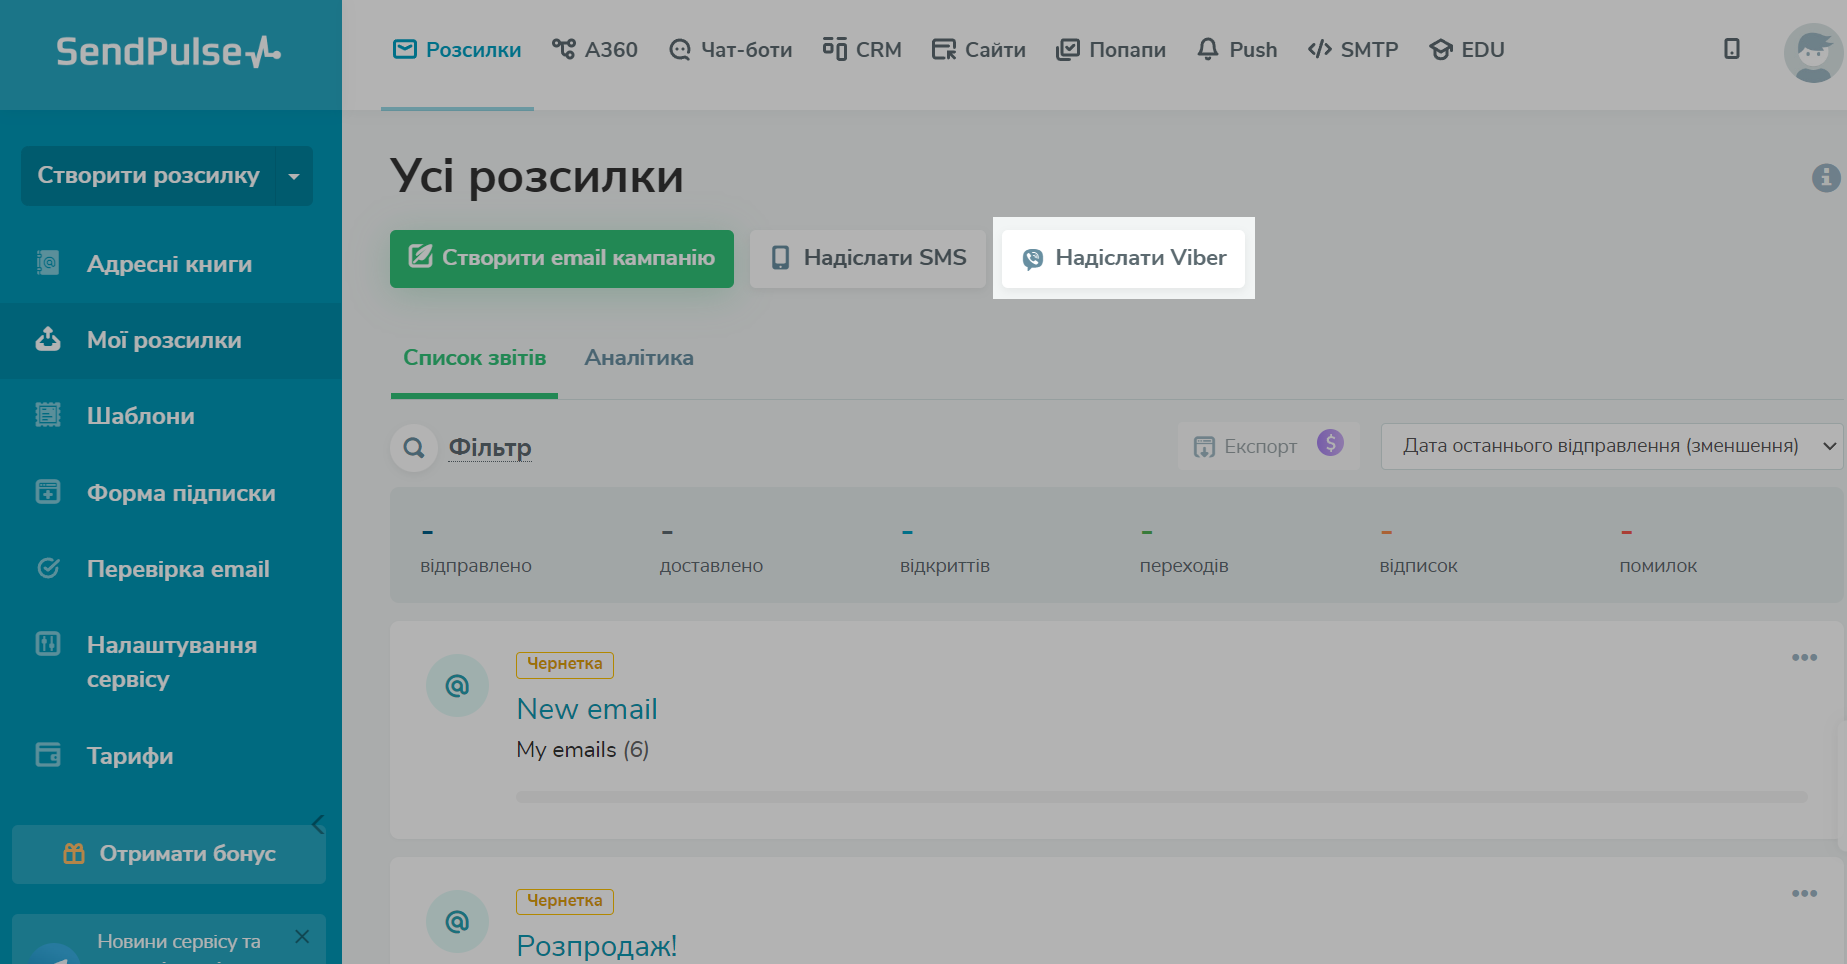Open the Чат-боти top menu item
This screenshot has width=1847, height=964.
[x=731, y=50]
